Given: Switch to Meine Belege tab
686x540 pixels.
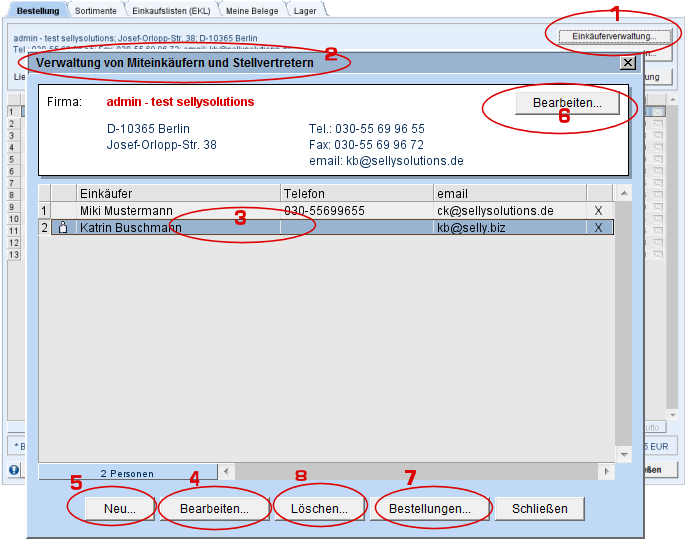Looking at the screenshot, I should click(x=252, y=11).
